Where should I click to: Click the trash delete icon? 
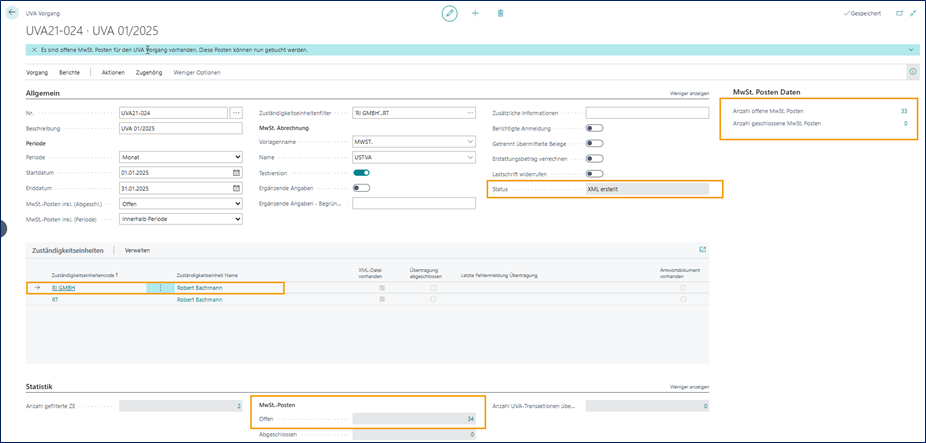500,13
